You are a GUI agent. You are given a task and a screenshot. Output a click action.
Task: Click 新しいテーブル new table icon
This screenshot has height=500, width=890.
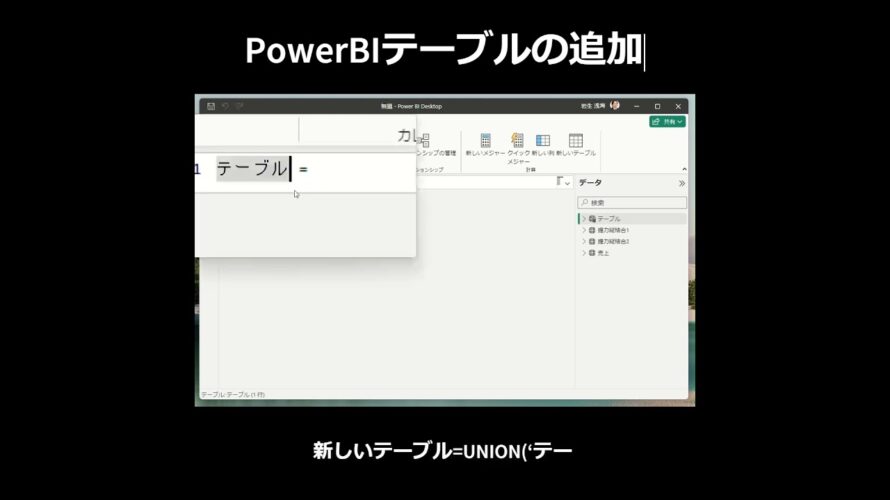[x=576, y=140]
